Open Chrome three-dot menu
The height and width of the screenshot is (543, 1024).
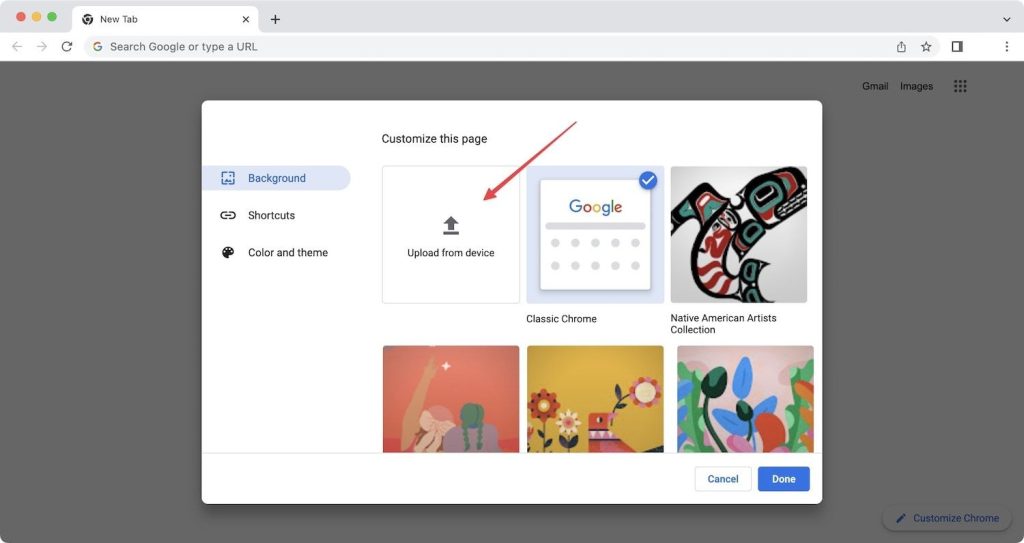point(1006,46)
